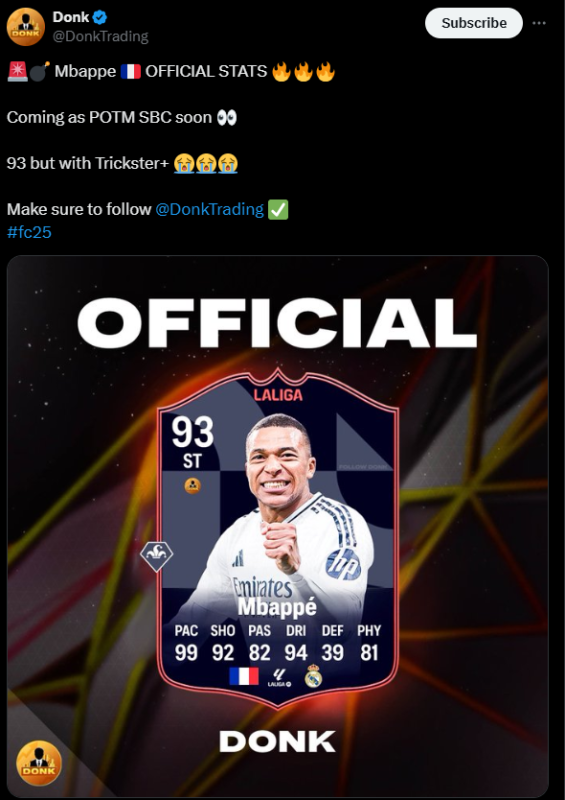Subscribe to Donk's account

point(474,23)
